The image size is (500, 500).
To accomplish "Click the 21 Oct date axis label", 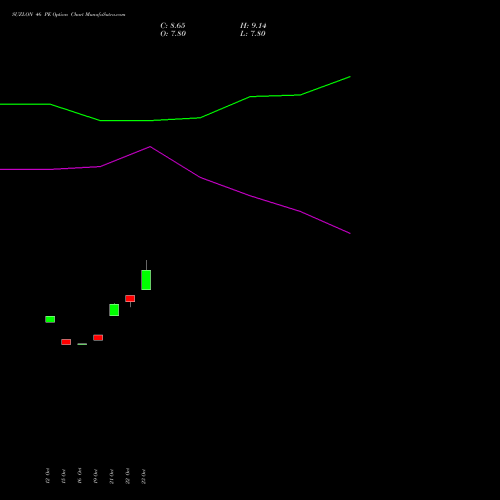I will tap(112, 476).
